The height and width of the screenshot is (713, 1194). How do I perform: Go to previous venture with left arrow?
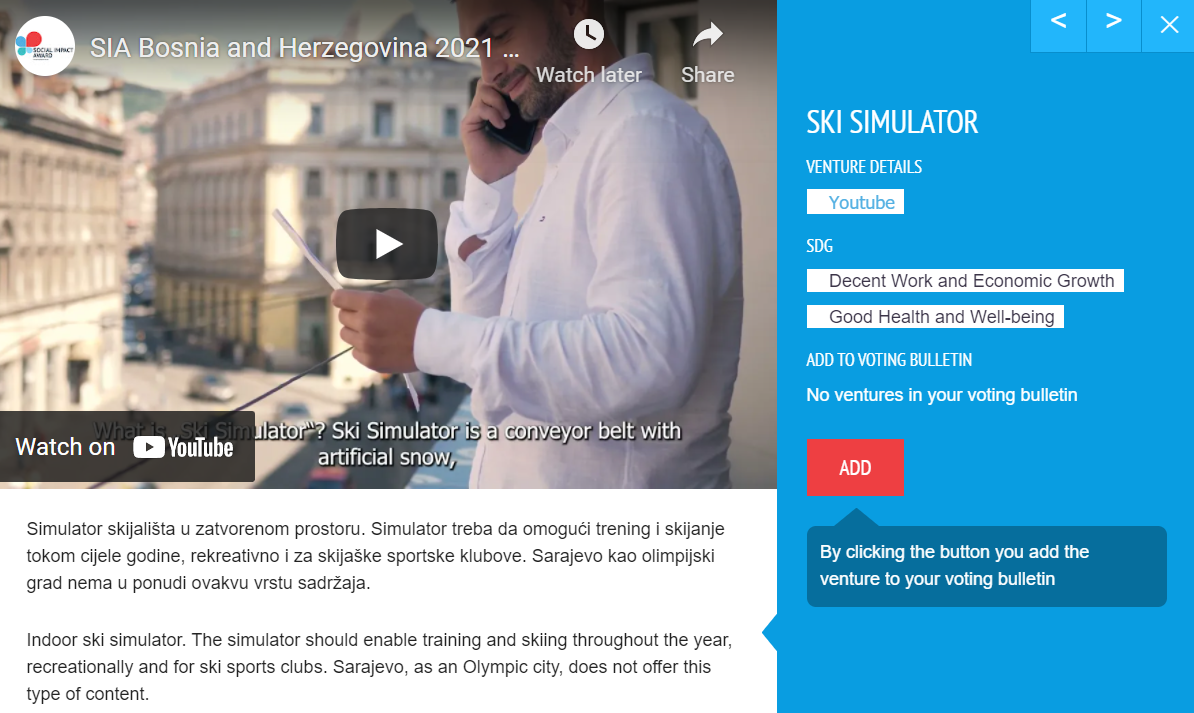coord(1058,23)
